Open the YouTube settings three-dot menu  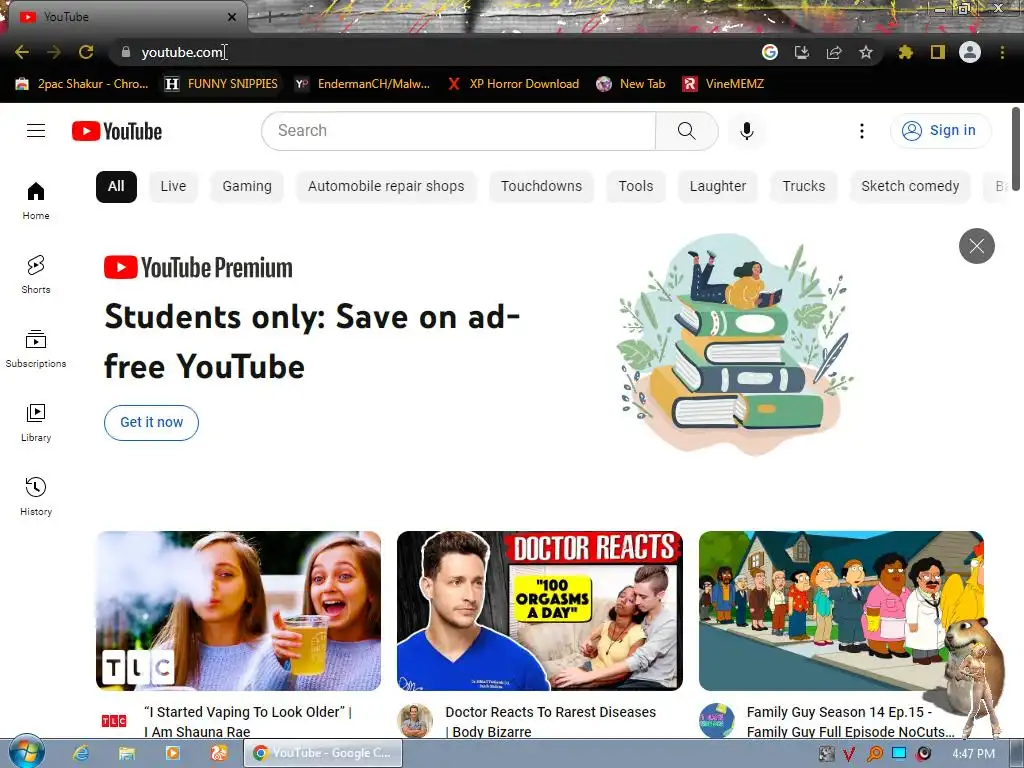[x=861, y=131]
